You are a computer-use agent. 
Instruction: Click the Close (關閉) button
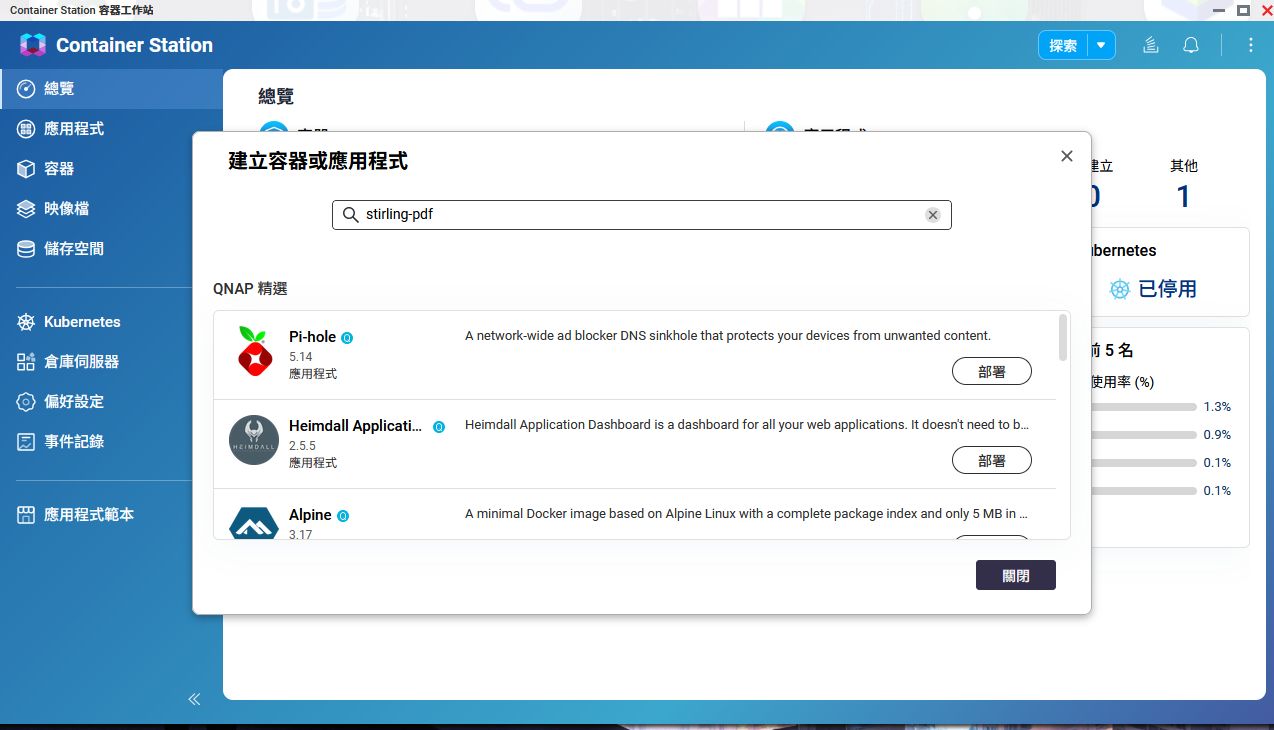(1016, 575)
